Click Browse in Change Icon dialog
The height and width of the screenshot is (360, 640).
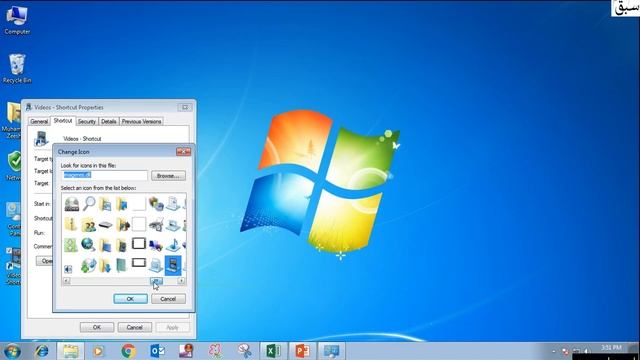tap(168, 176)
